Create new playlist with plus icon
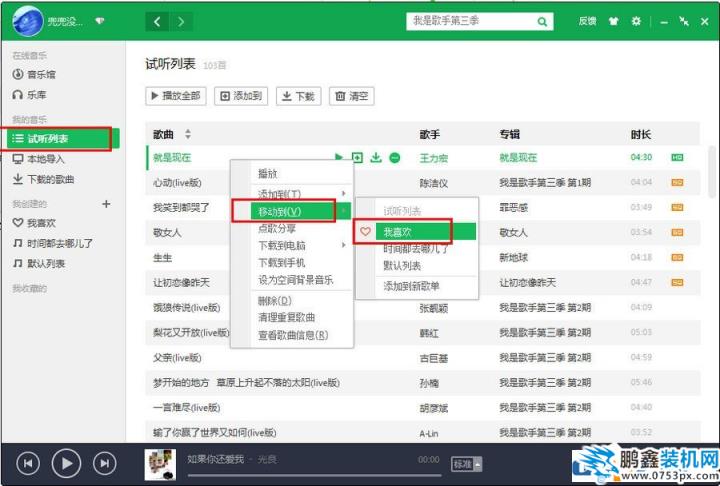 point(106,203)
